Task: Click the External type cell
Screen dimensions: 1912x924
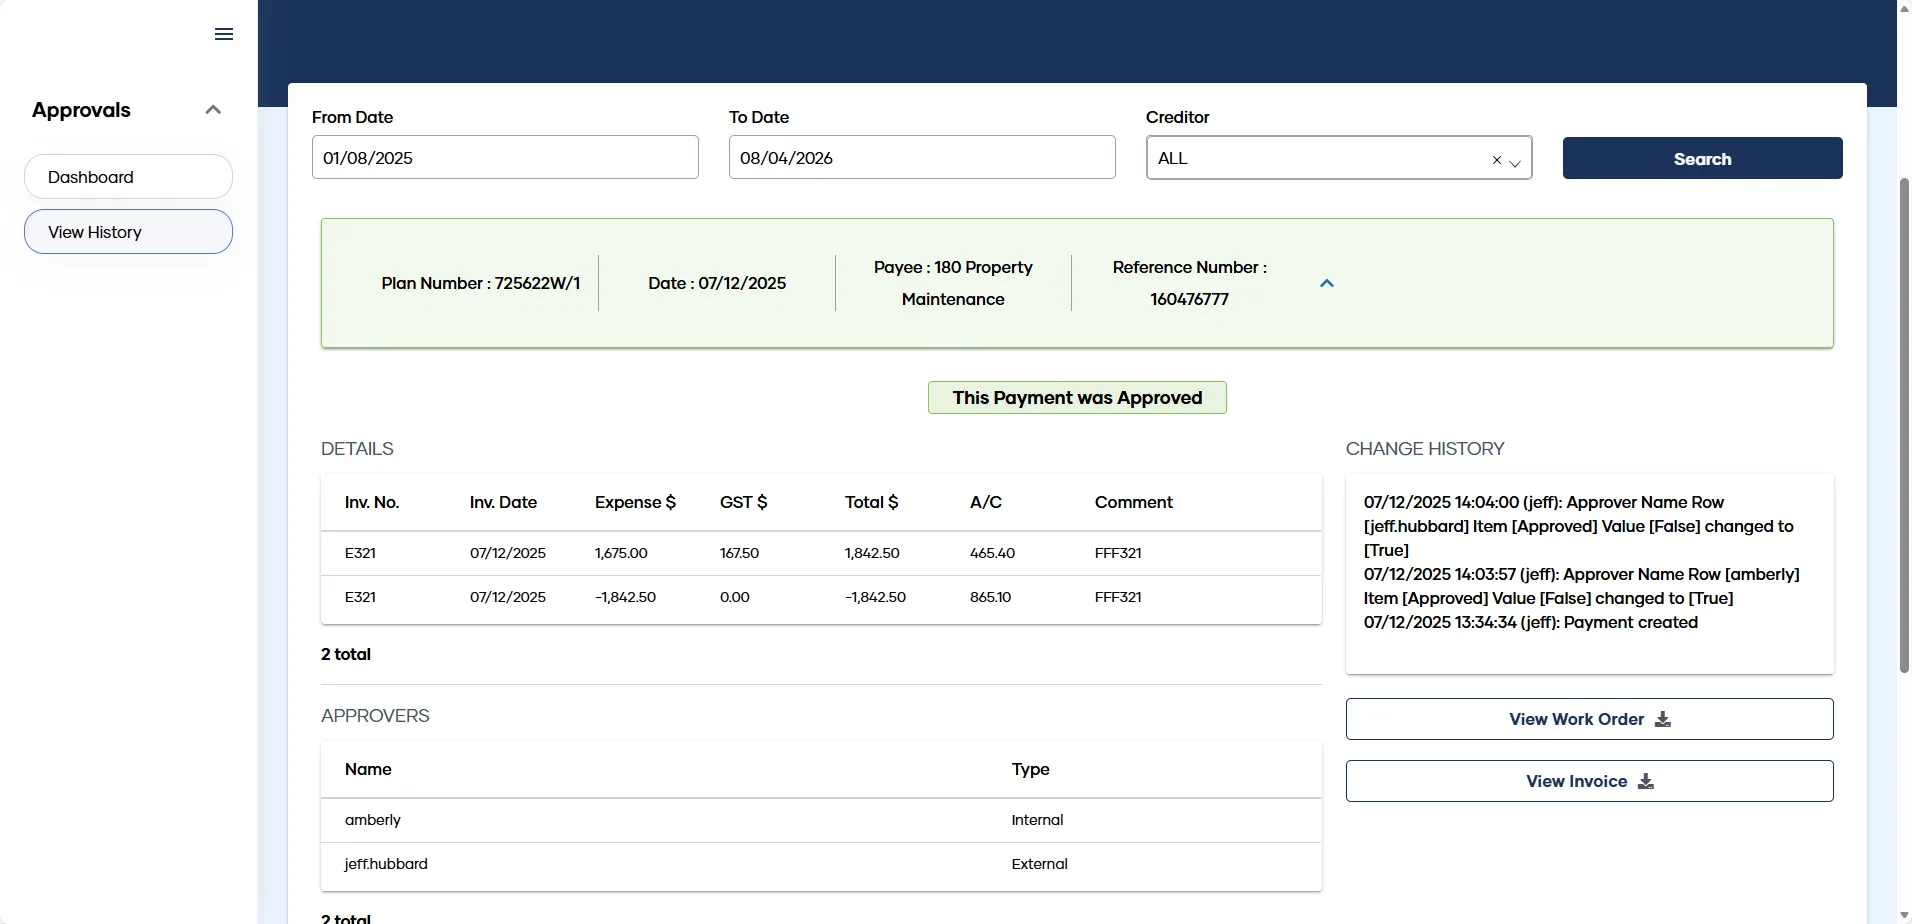Action: coord(1039,864)
